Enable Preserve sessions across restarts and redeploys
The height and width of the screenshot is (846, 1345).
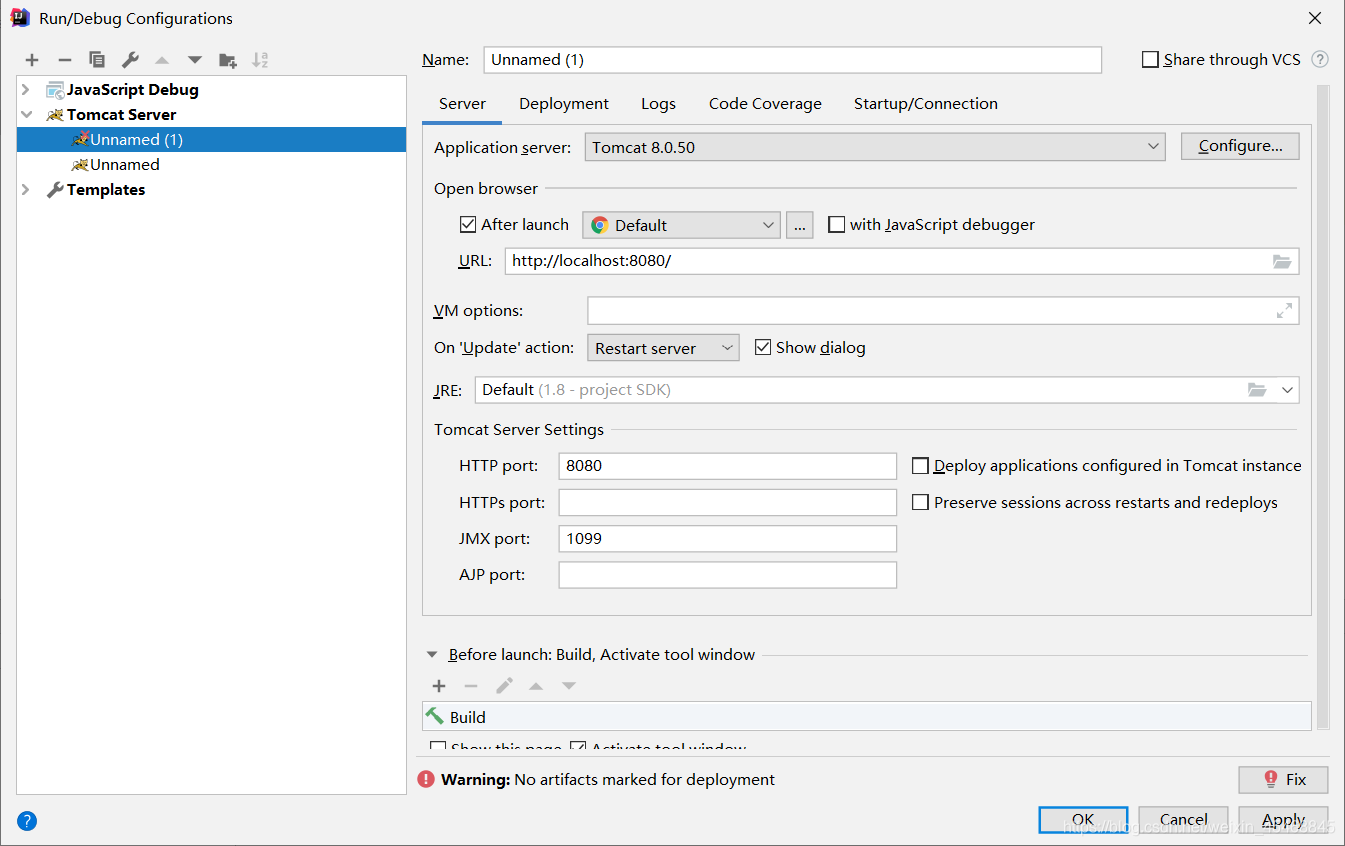921,503
